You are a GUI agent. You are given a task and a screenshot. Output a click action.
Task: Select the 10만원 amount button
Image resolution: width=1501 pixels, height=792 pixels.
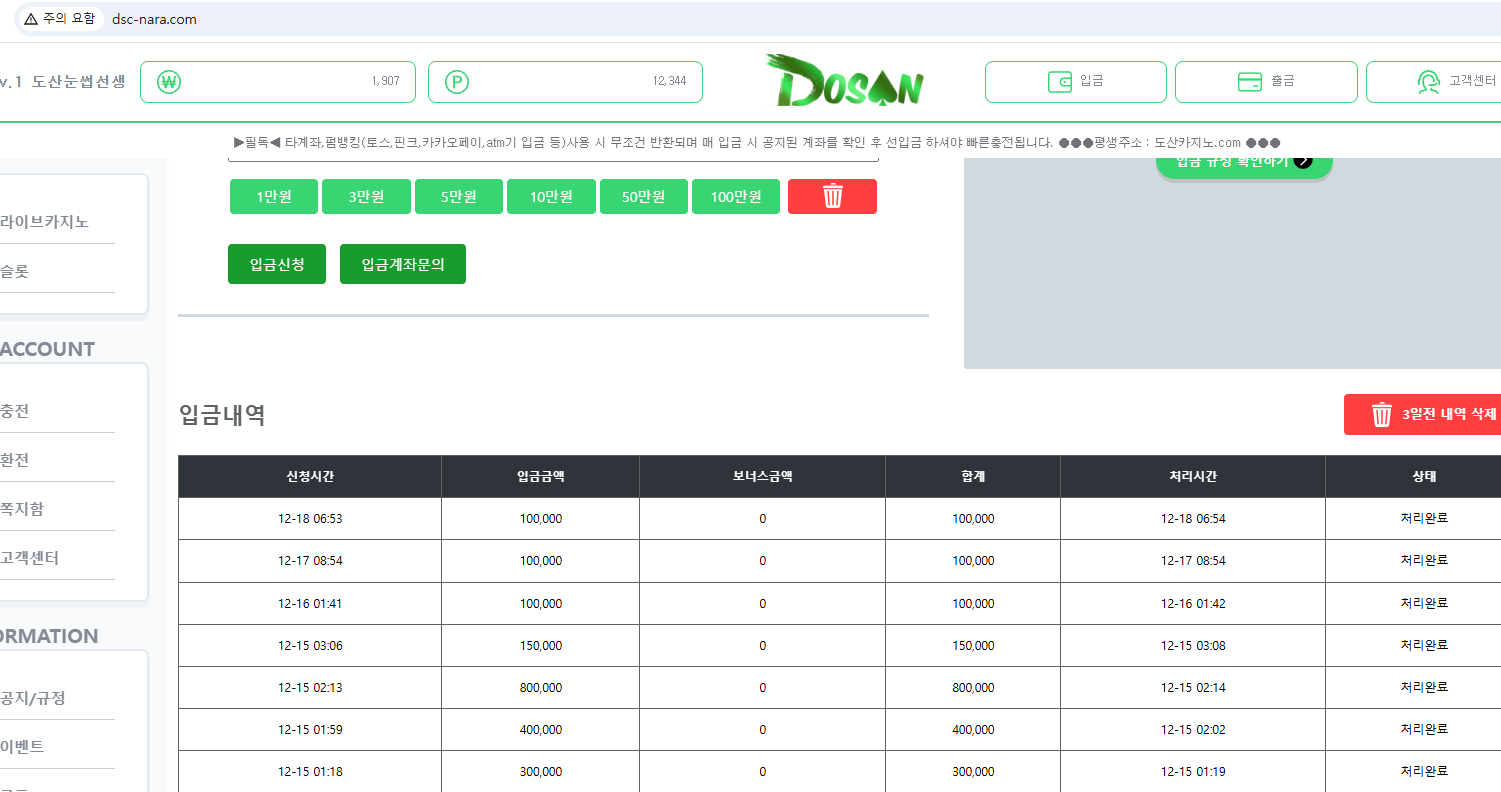551,197
